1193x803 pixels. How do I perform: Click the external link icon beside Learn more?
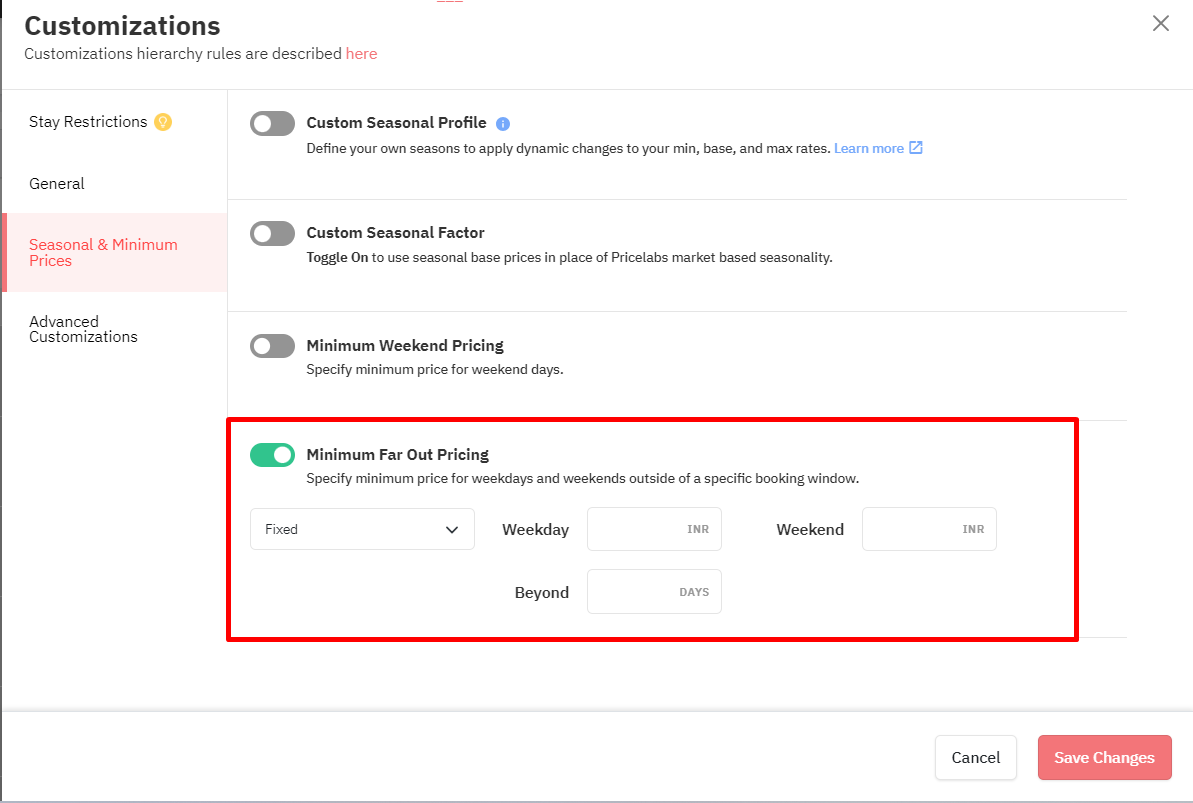pos(916,148)
